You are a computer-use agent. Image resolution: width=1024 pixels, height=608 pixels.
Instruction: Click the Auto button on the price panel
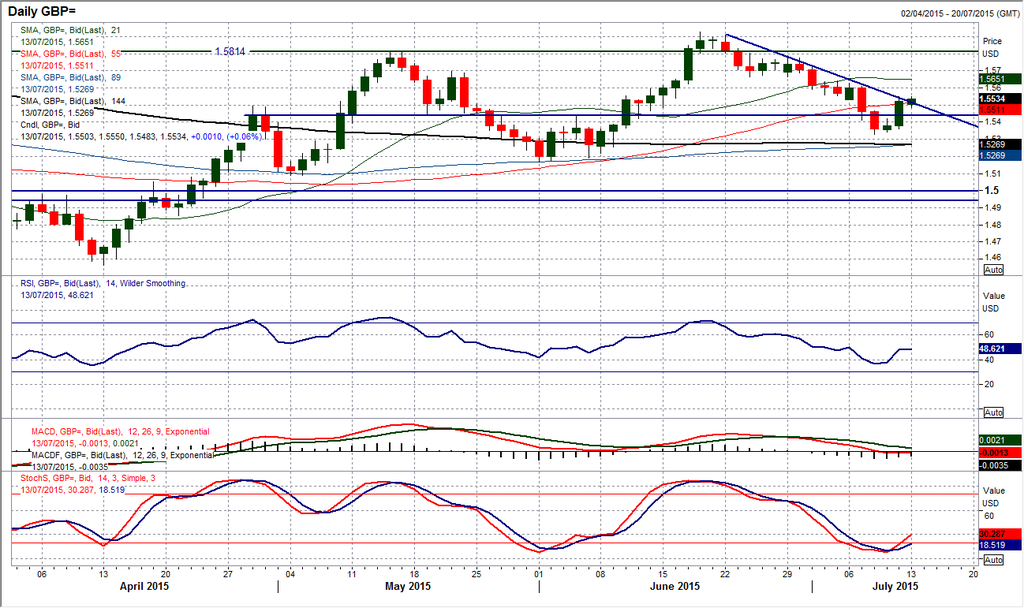(x=993, y=270)
